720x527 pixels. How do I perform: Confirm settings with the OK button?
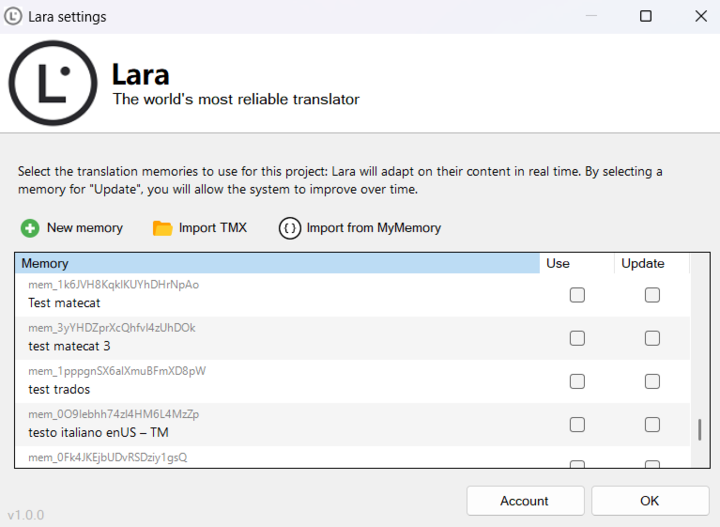(x=650, y=501)
